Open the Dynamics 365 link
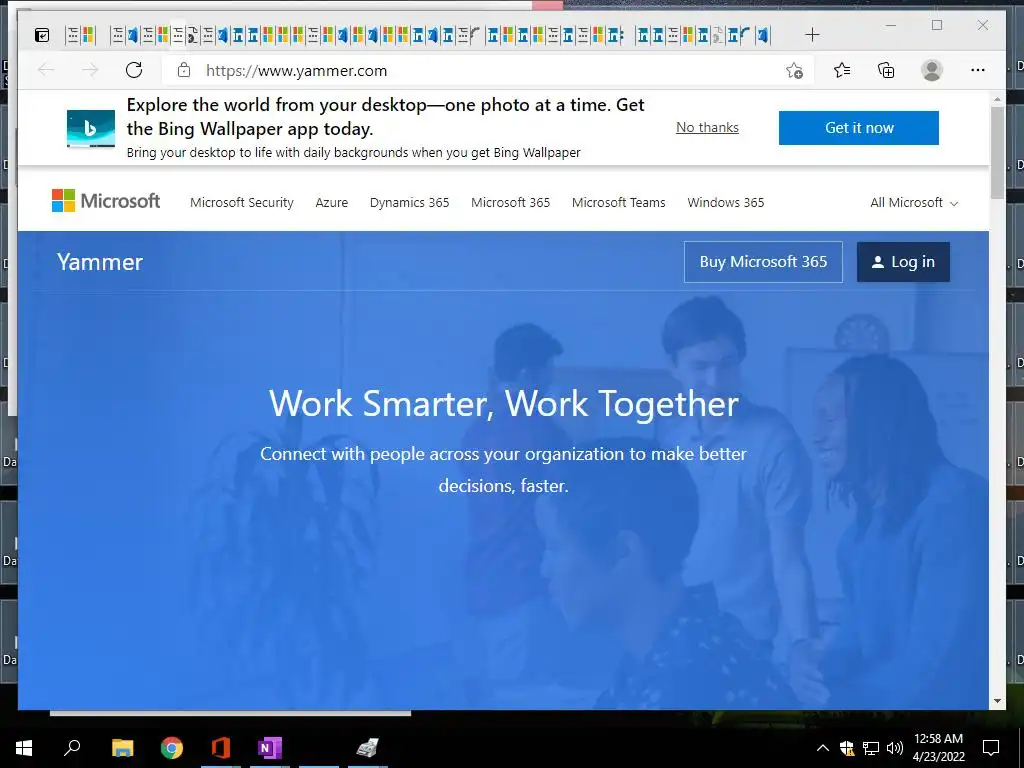 [409, 202]
